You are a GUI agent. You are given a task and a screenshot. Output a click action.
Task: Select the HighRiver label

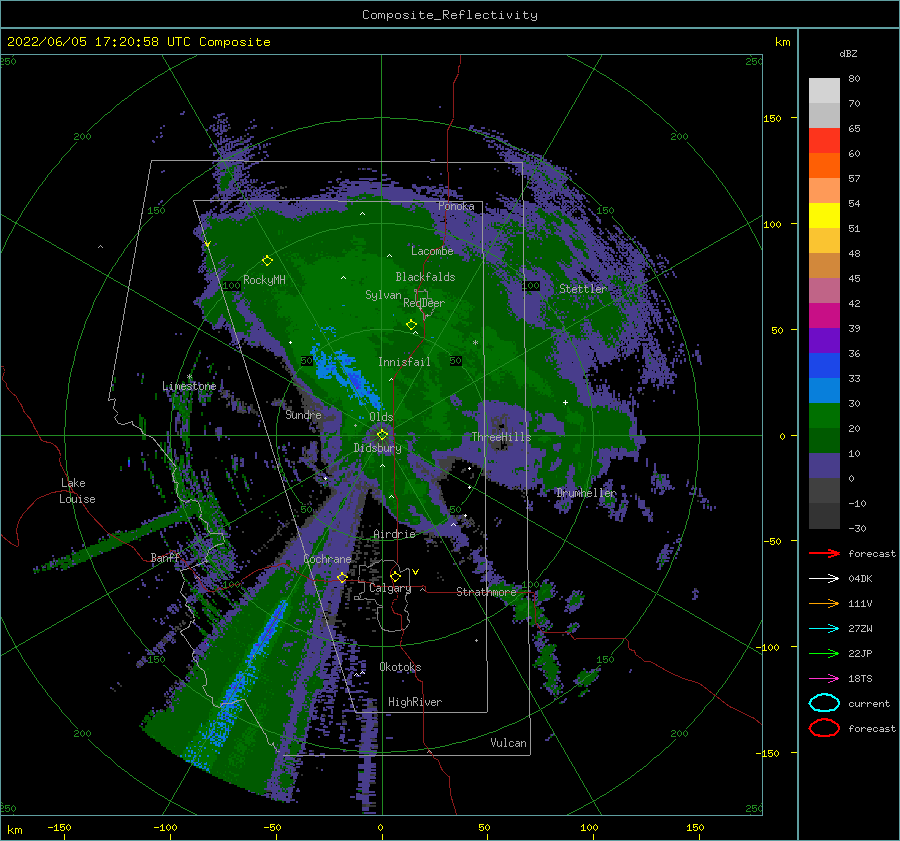coord(415,702)
